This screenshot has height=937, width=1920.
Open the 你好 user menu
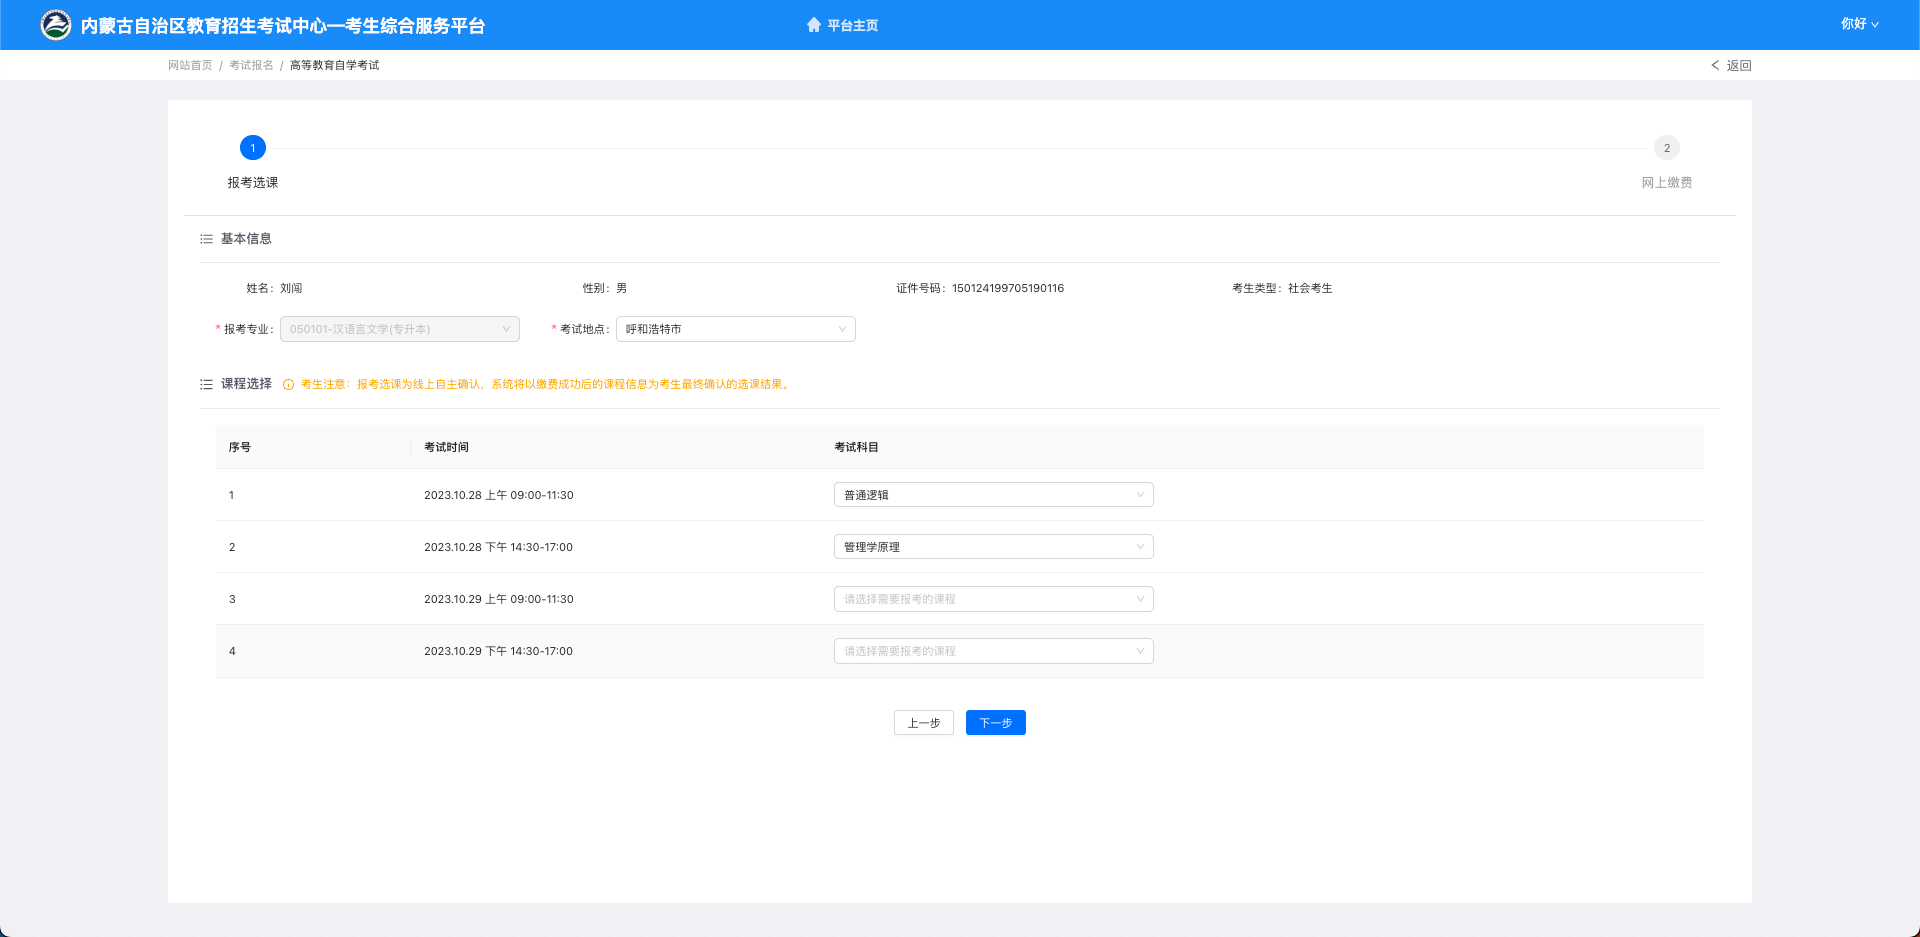tap(1859, 24)
